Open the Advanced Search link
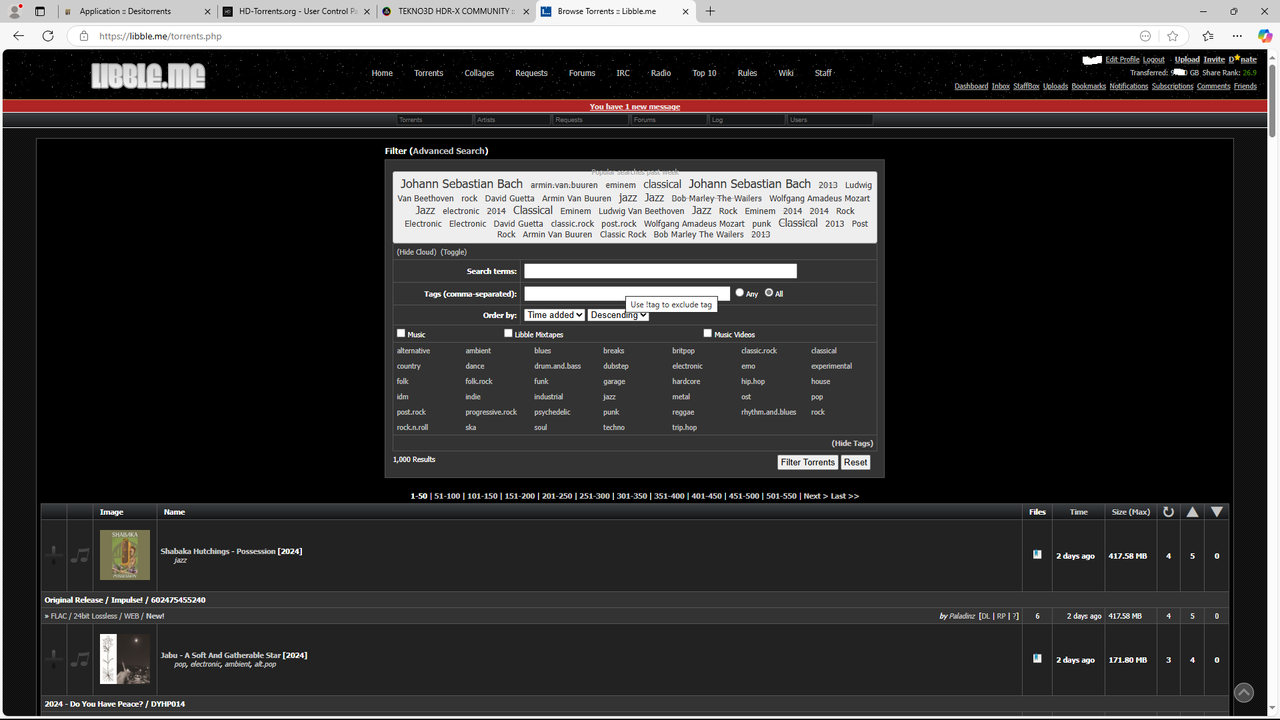This screenshot has height=720, width=1280. pos(449,151)
